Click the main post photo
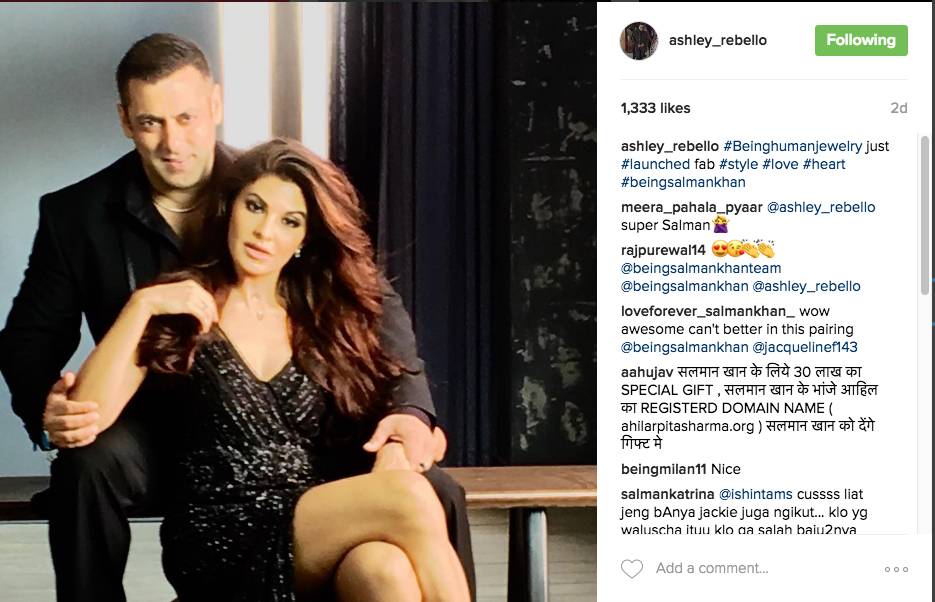Image resolution: width=935 pixels, height=602 pixels. pyautogui.click(x=298, y=302)
